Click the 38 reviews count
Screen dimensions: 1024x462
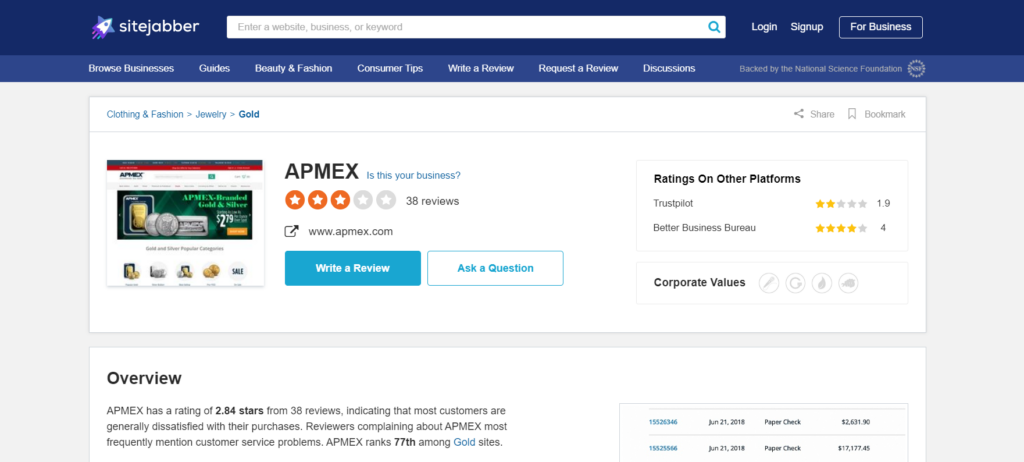click(432, 201)
